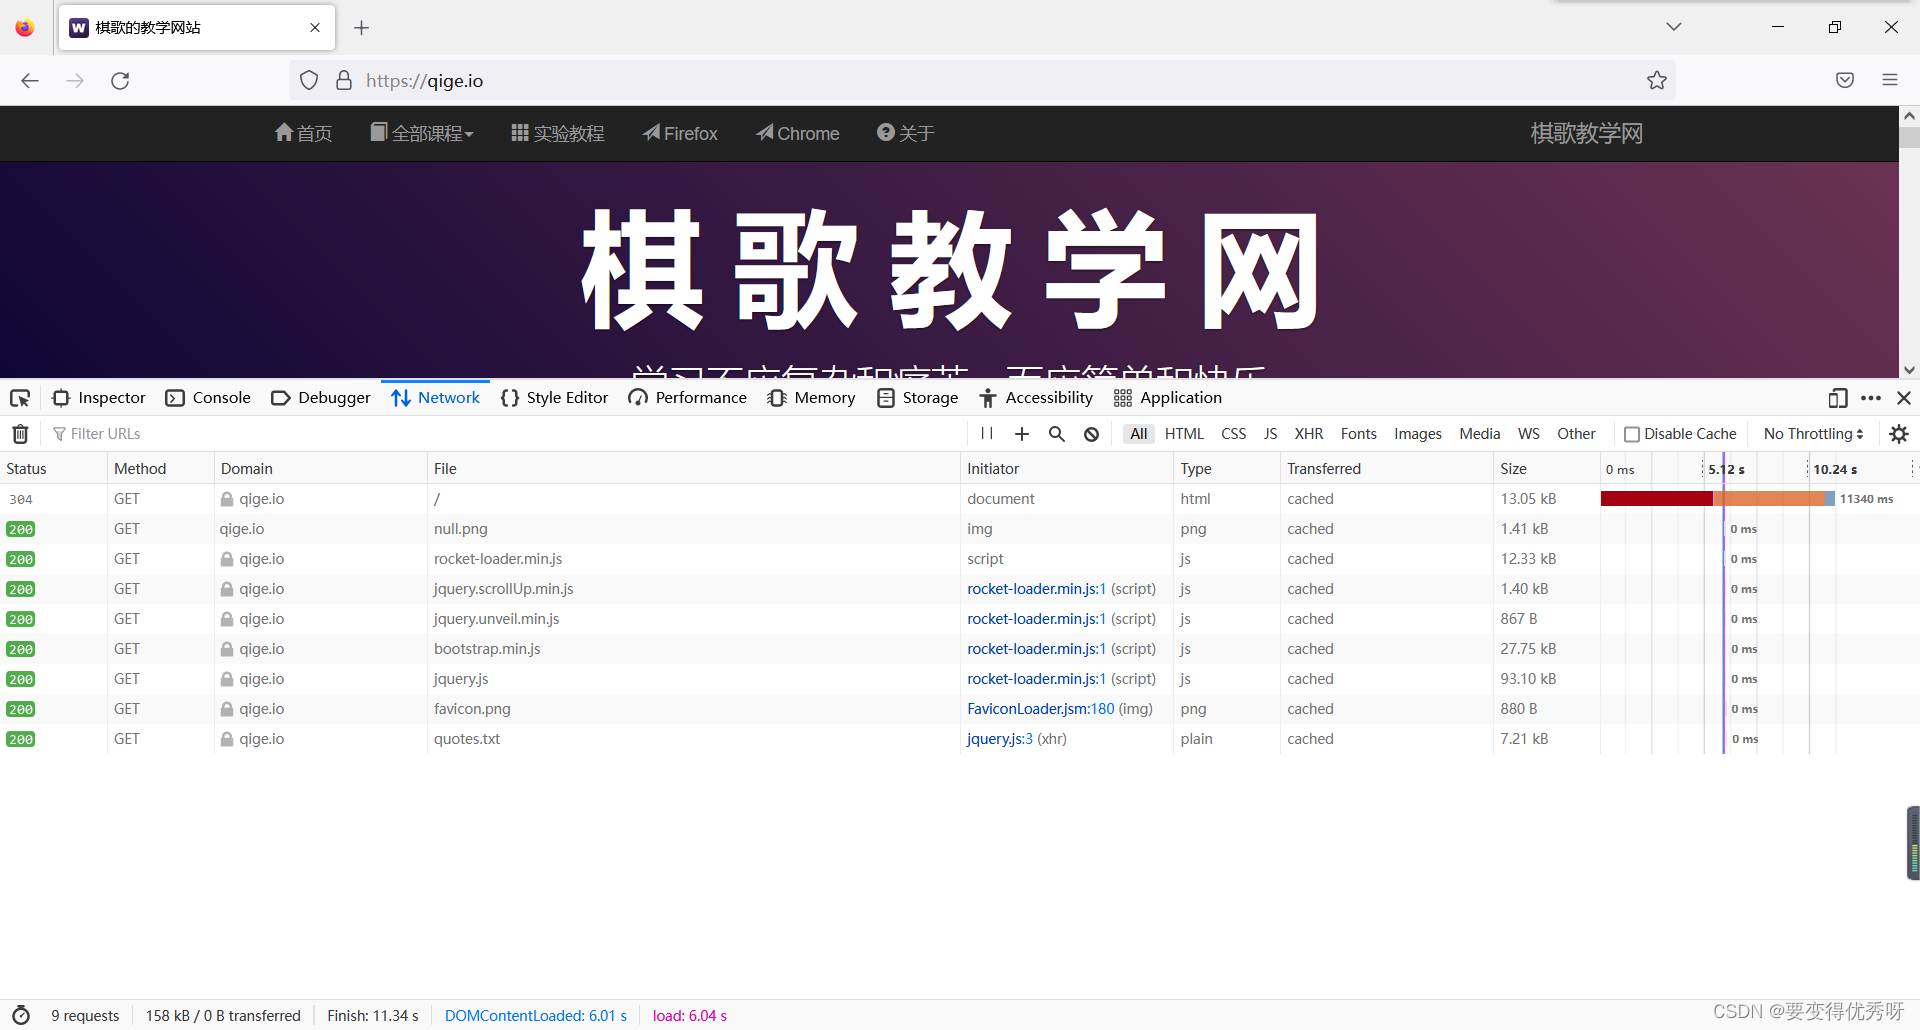Bookmark this page with star icon

click(x=1657, y=81)
